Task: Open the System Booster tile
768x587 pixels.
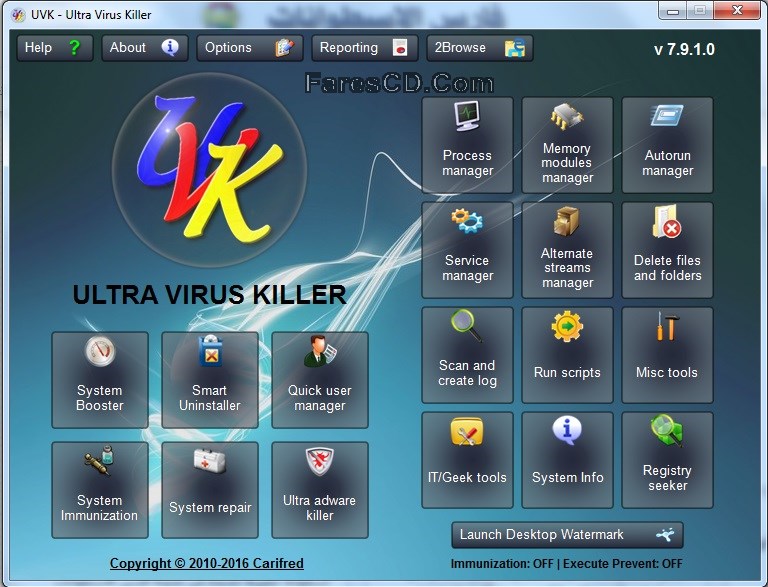Action: (x=100, y=380)
